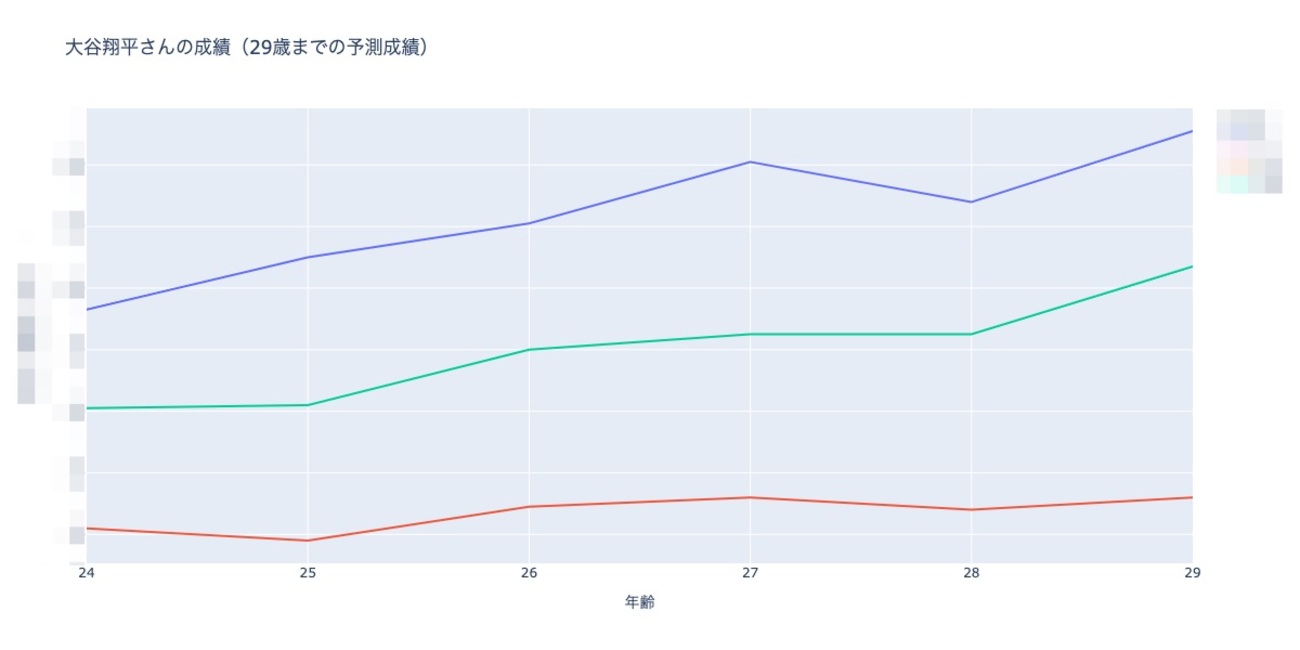1300x650 pixels.
Task: Select the green line's point at age 28
Action: [x=971, y=334]
